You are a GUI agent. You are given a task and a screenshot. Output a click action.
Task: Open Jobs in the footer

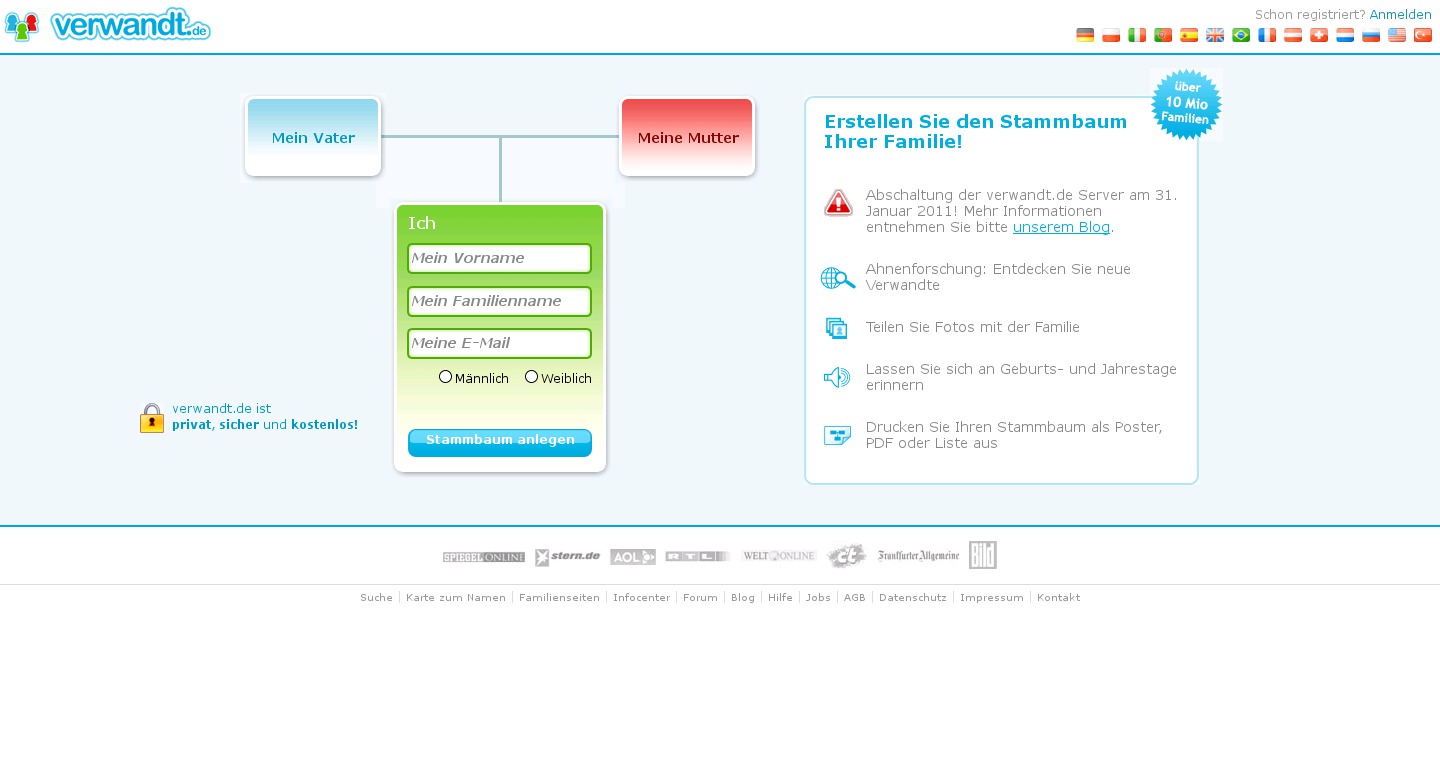click(x=818, y=598)
